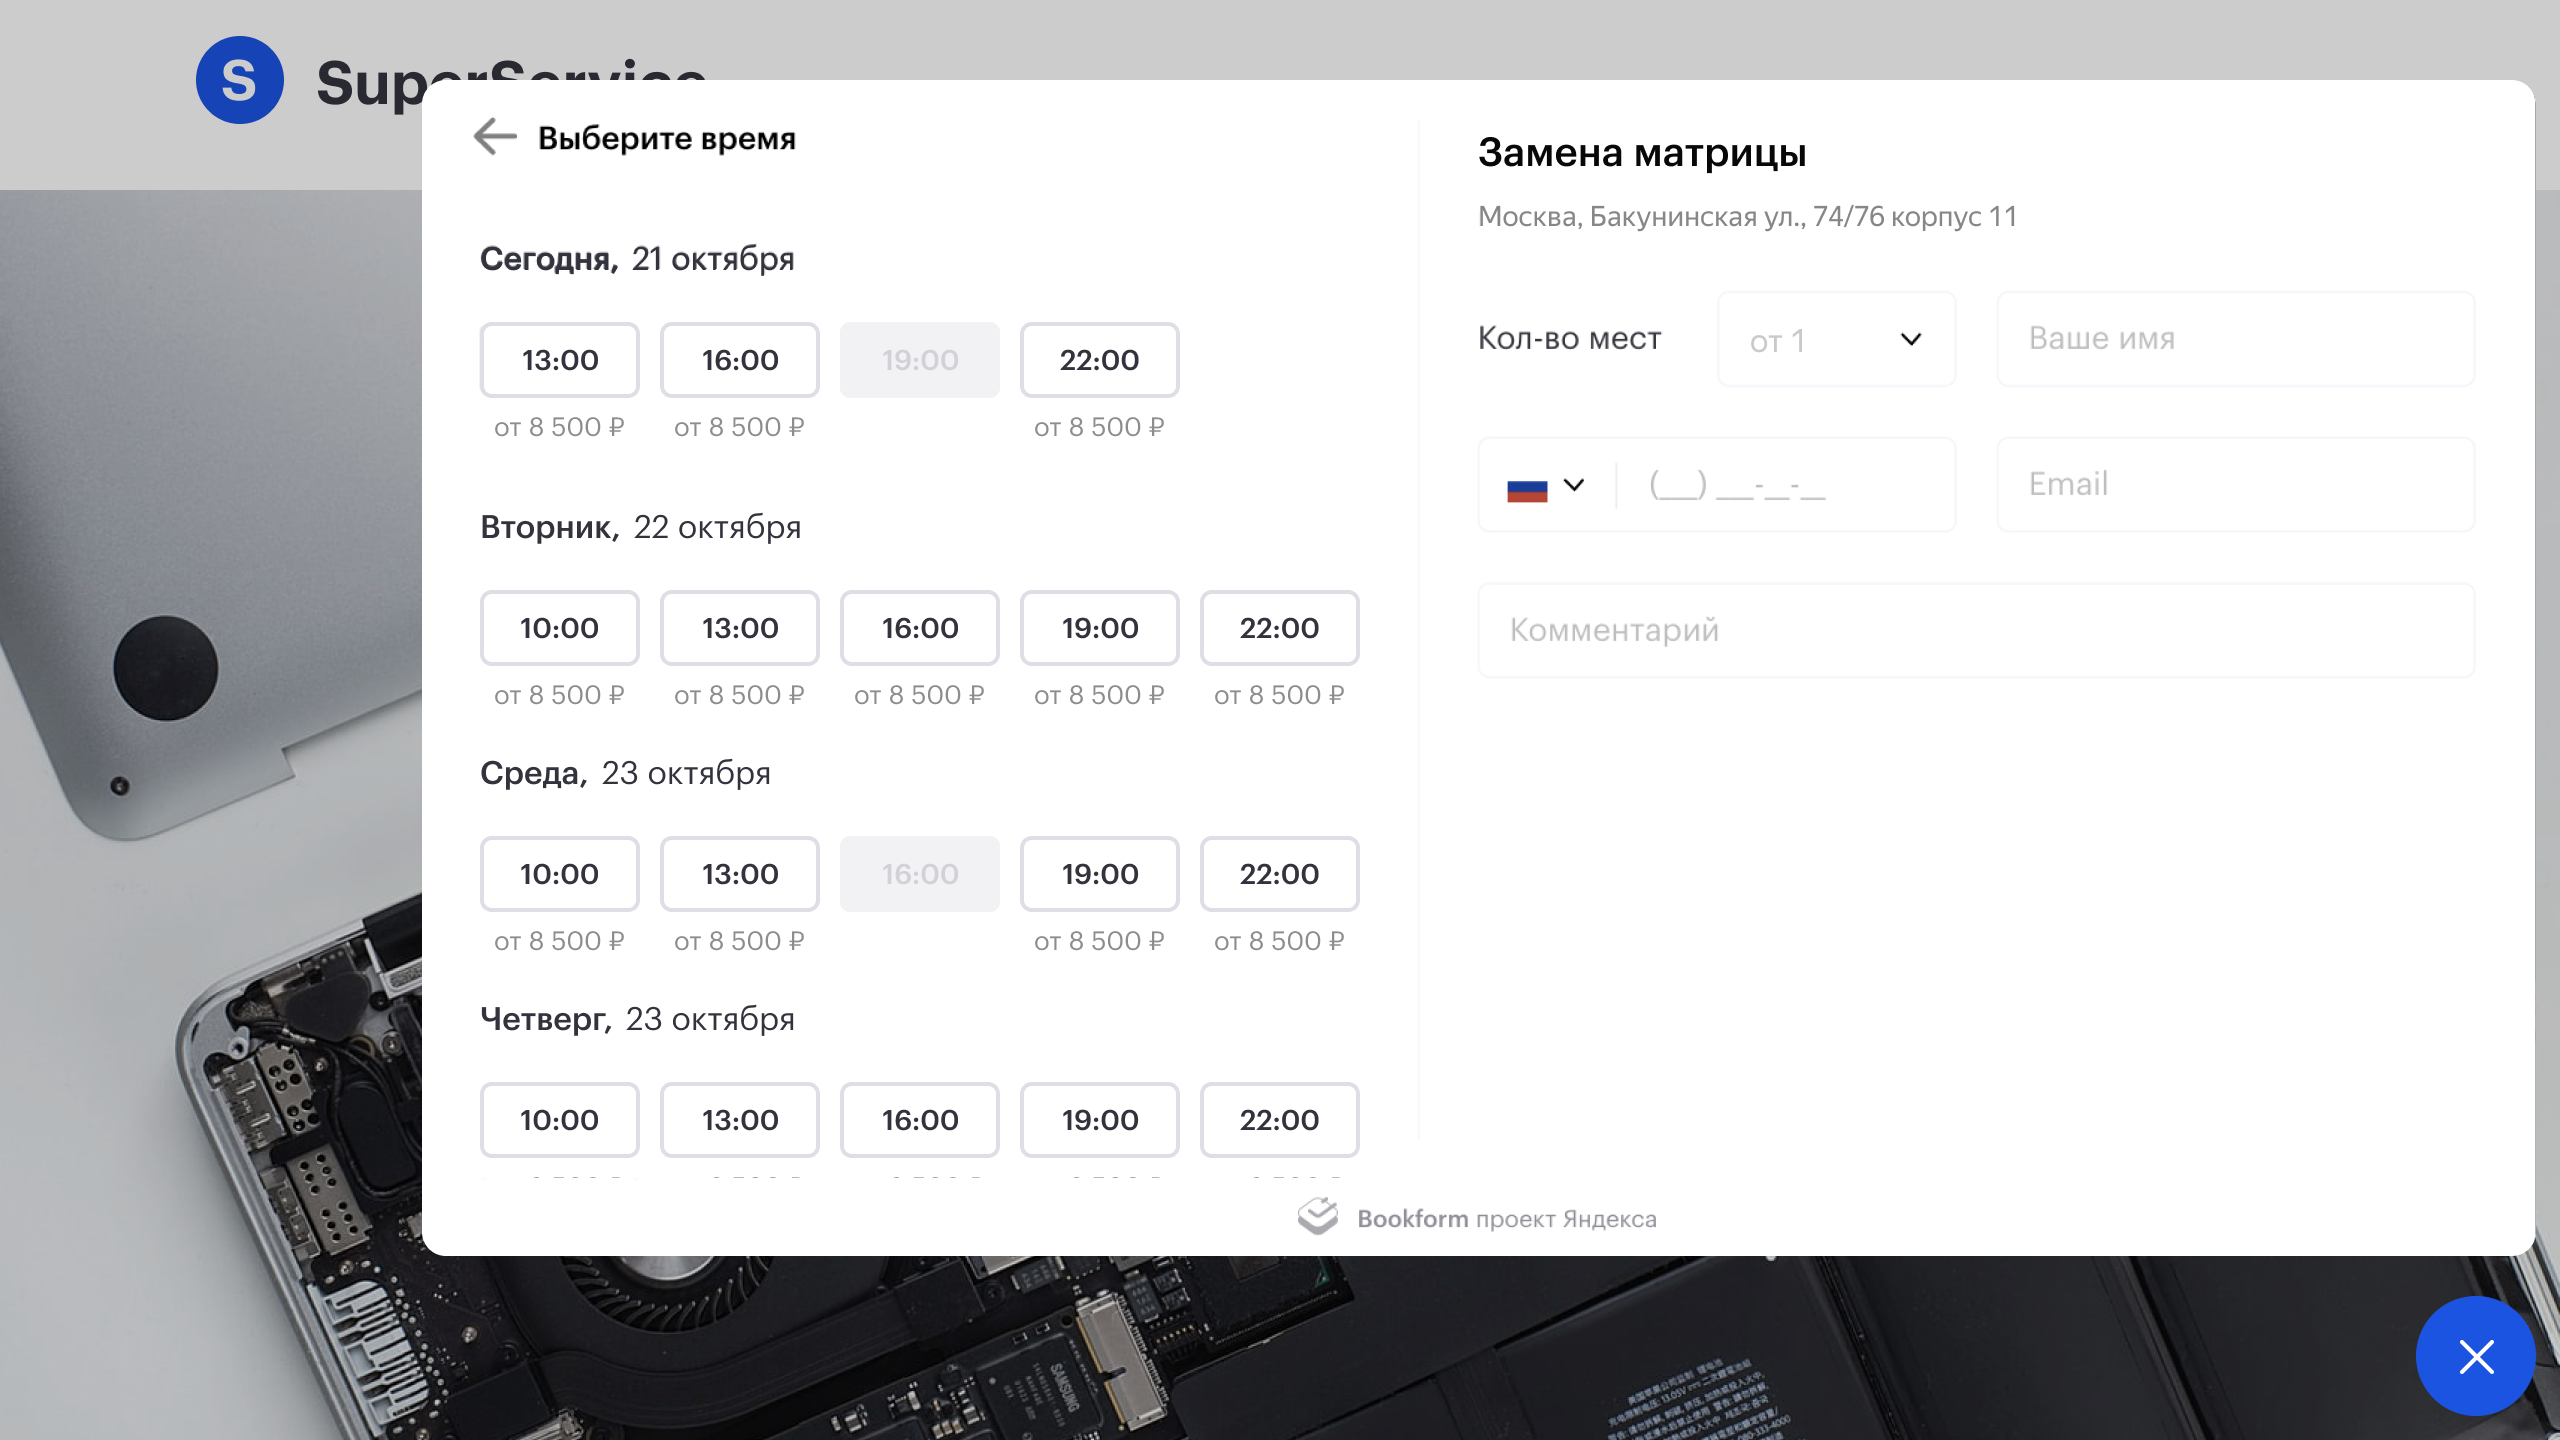The image size is (2560, 1440).
Task: Choose 13:00 on Среда
Action: point(740,874)
